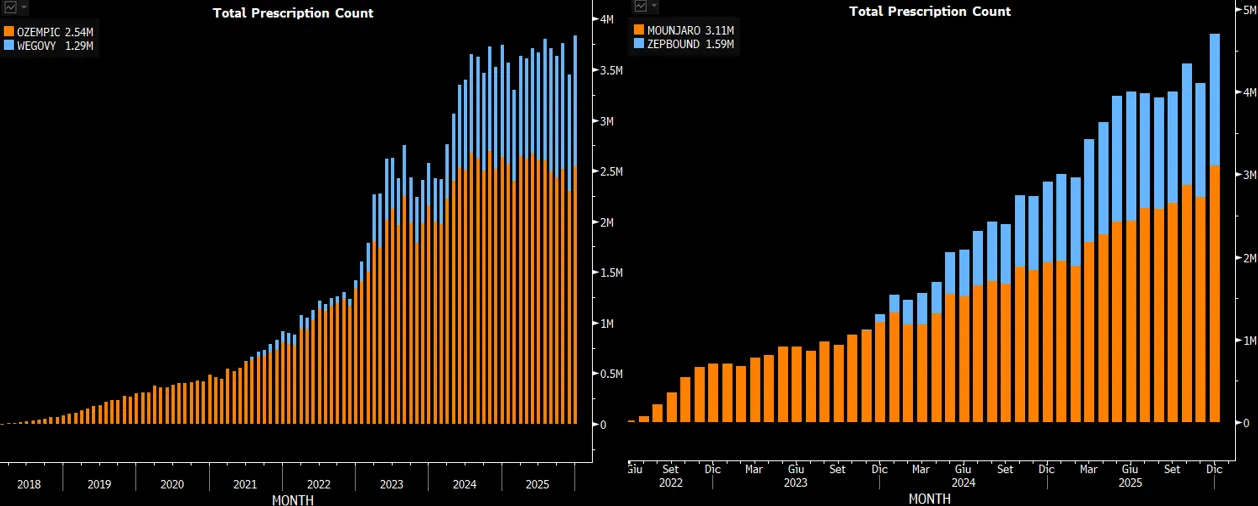The height and width of the screenshot is (506, 1258).
Task: Select the WEGOVY 1.29M legend entry
Action: pyautogui.click(x=49, y=46)
